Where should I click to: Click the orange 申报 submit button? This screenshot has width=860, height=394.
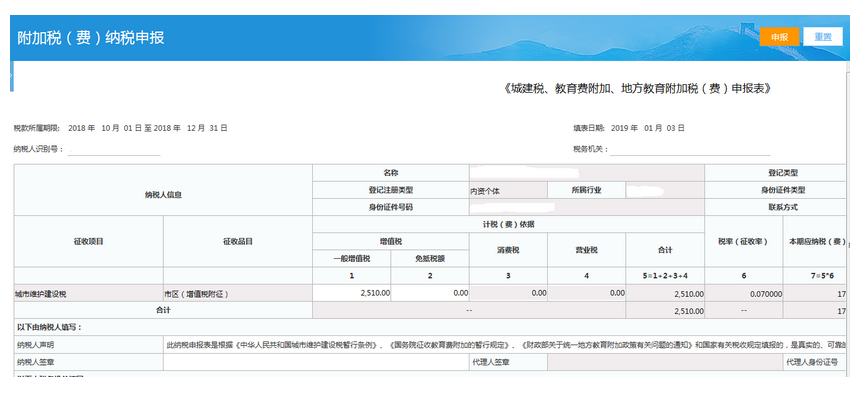pyautogui.click(x=779, y=37)
